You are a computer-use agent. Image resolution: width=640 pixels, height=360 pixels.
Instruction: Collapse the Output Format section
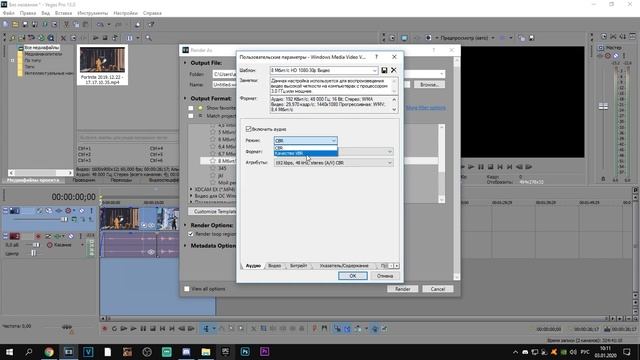pos(185,98)
